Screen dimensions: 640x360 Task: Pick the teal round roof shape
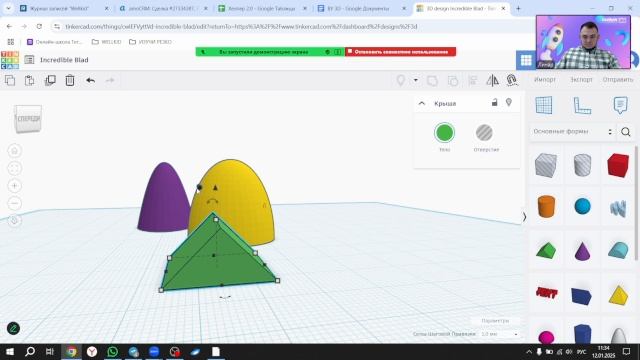[618, 250]
